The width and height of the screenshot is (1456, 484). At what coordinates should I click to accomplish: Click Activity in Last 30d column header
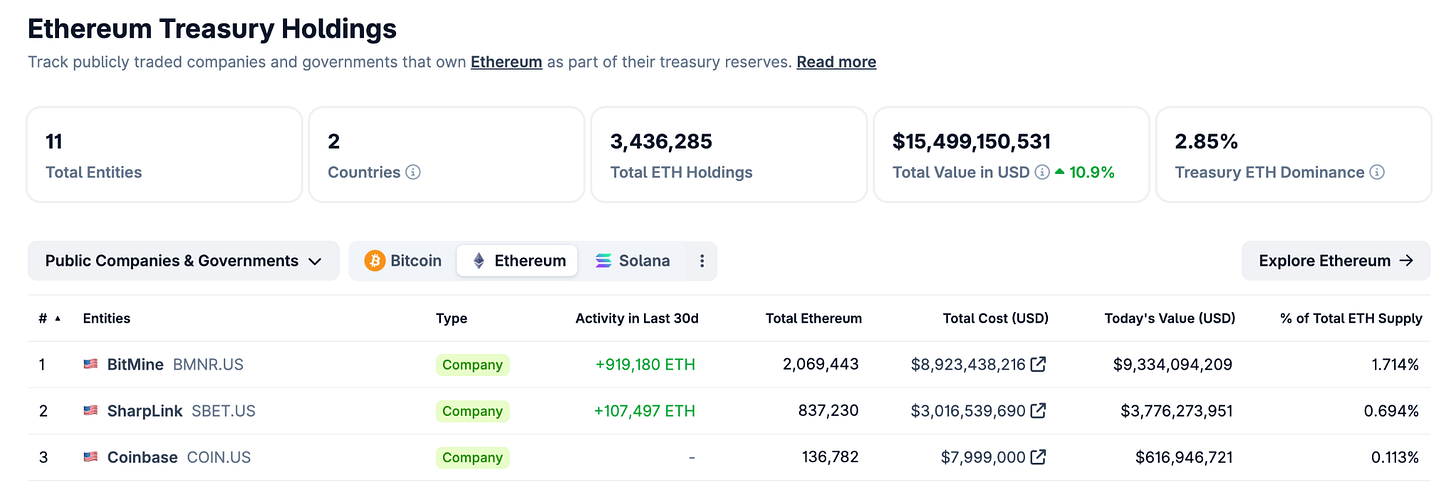click(637, 318)
